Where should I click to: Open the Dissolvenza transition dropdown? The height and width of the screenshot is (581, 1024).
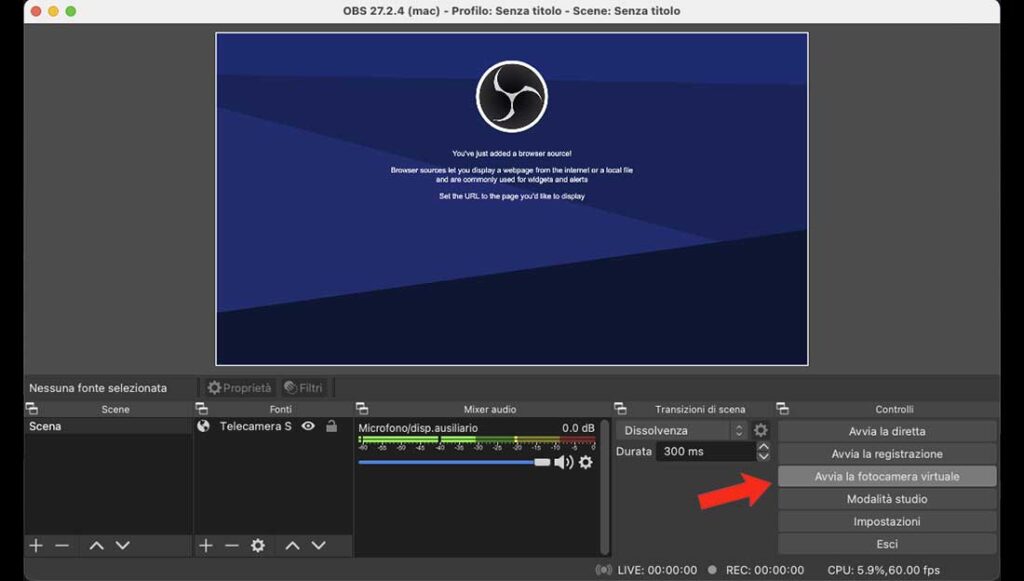pos(681,430)
